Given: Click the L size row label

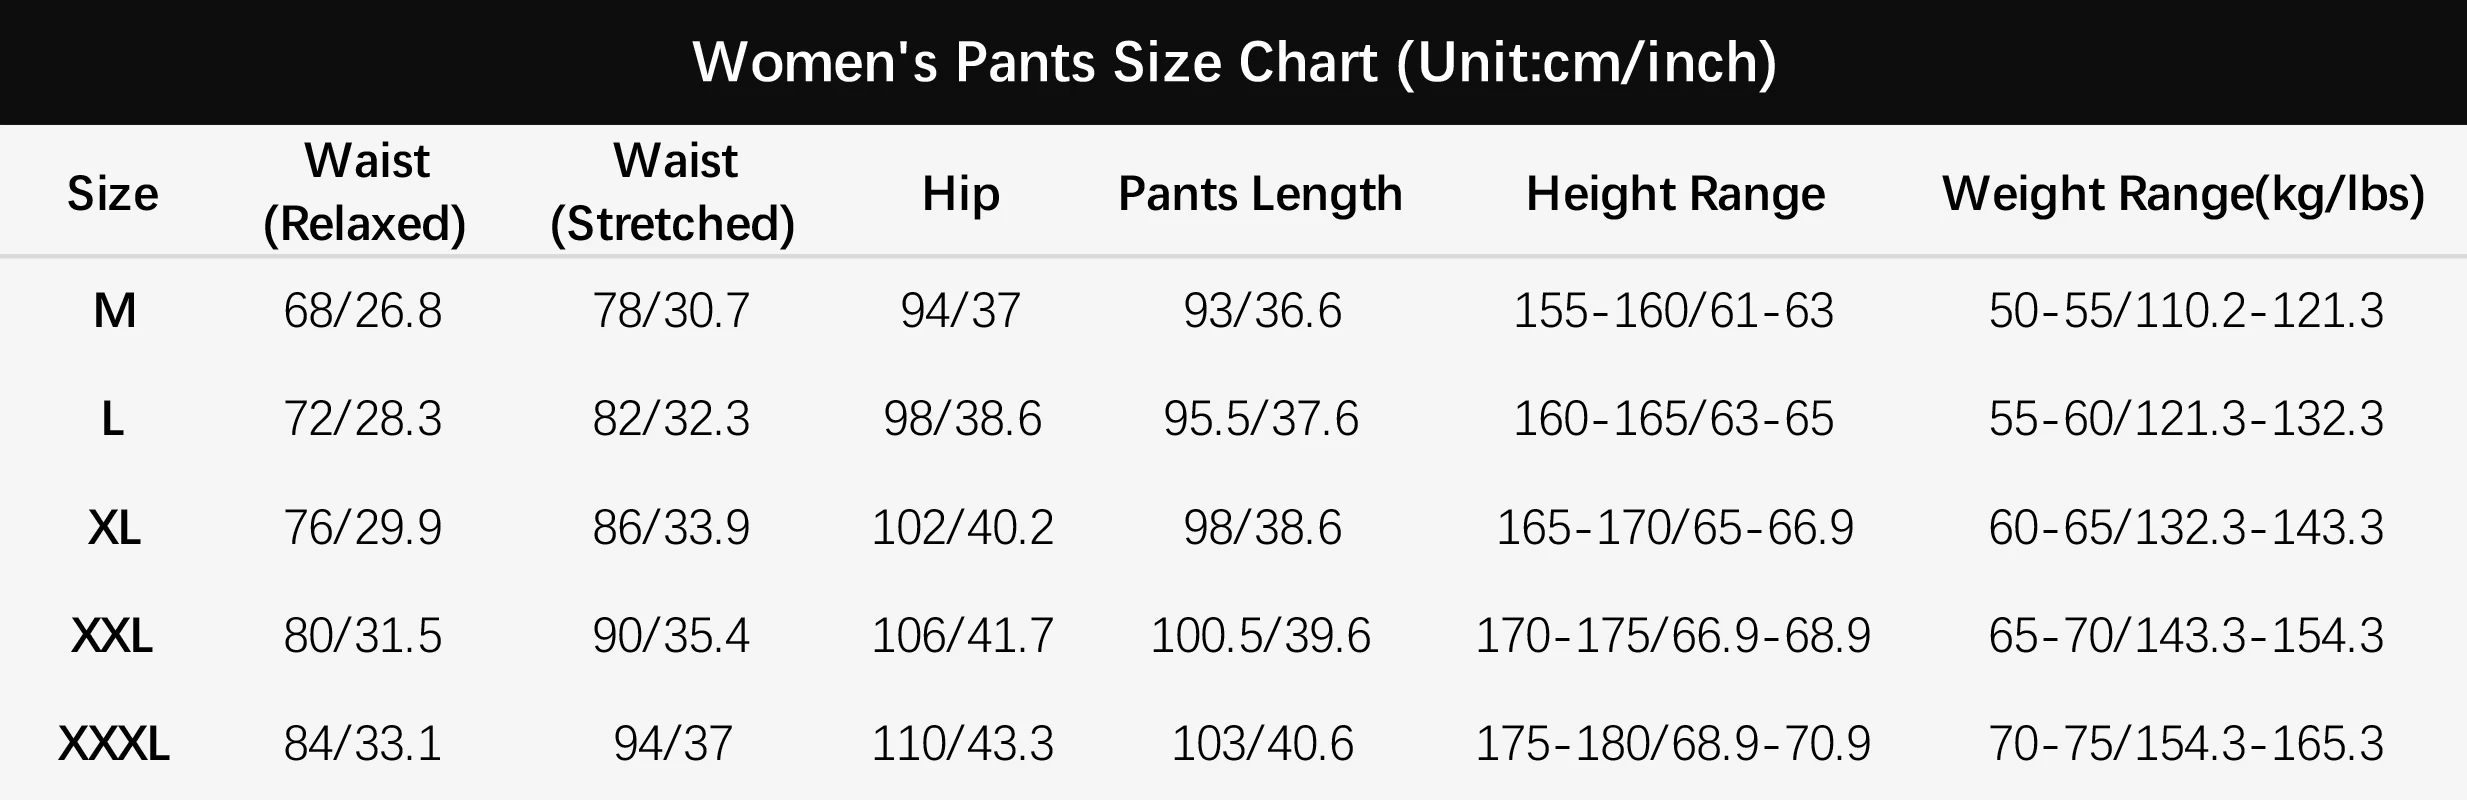Looking at the screenshot, I should (113, 419).
